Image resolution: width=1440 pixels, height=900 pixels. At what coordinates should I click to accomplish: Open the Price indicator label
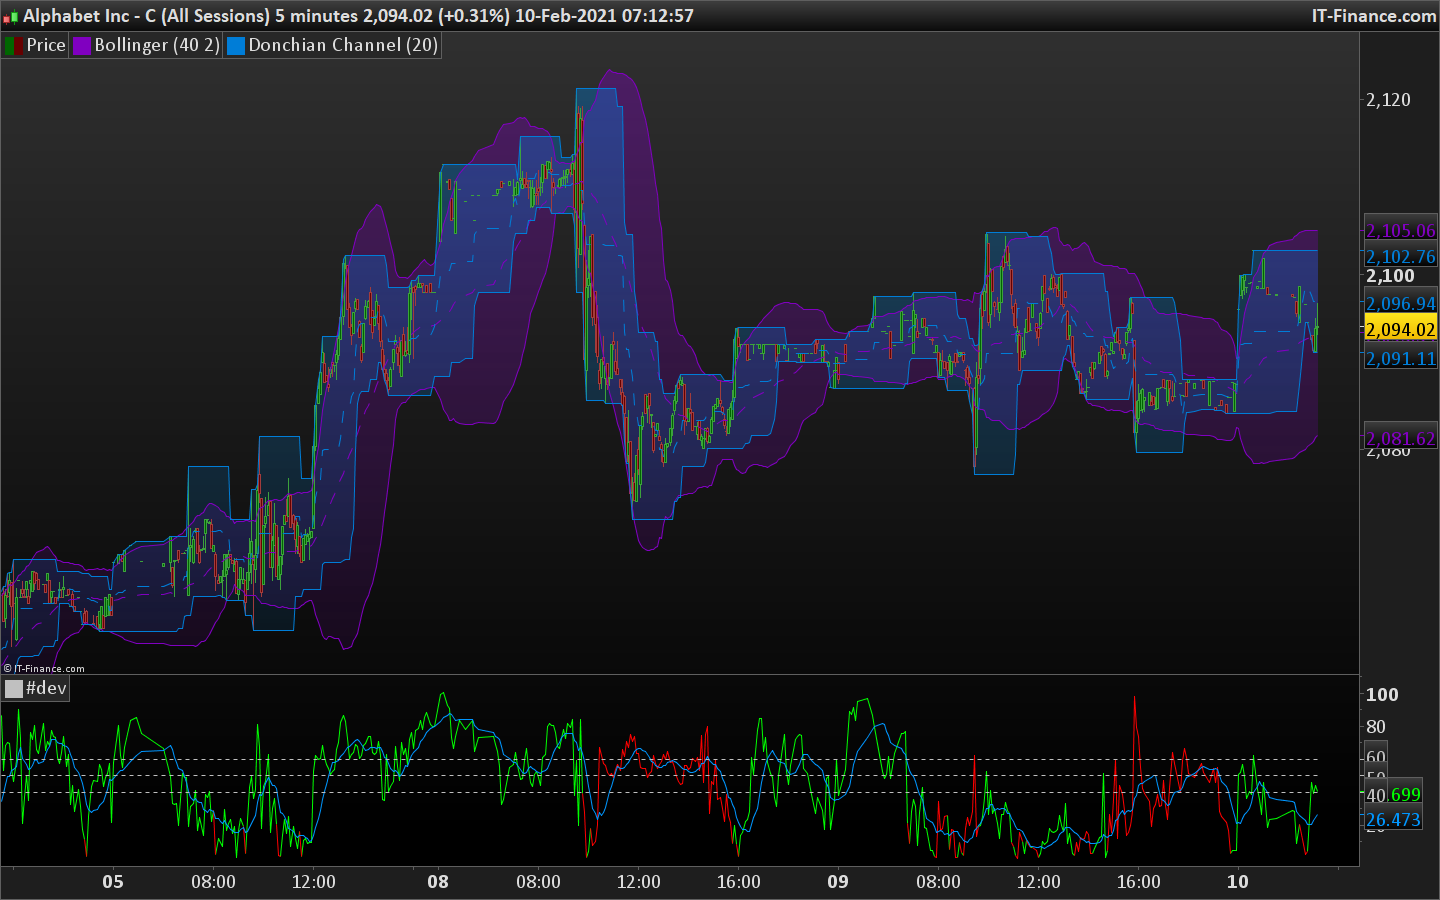point(46,45)
